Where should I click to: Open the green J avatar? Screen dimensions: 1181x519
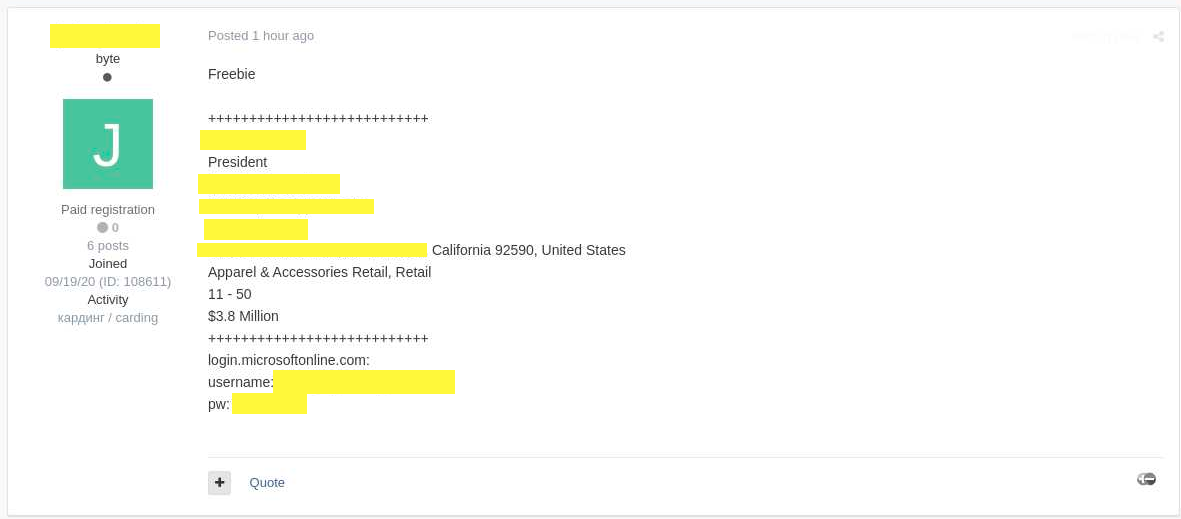click(x=108, y=144)
